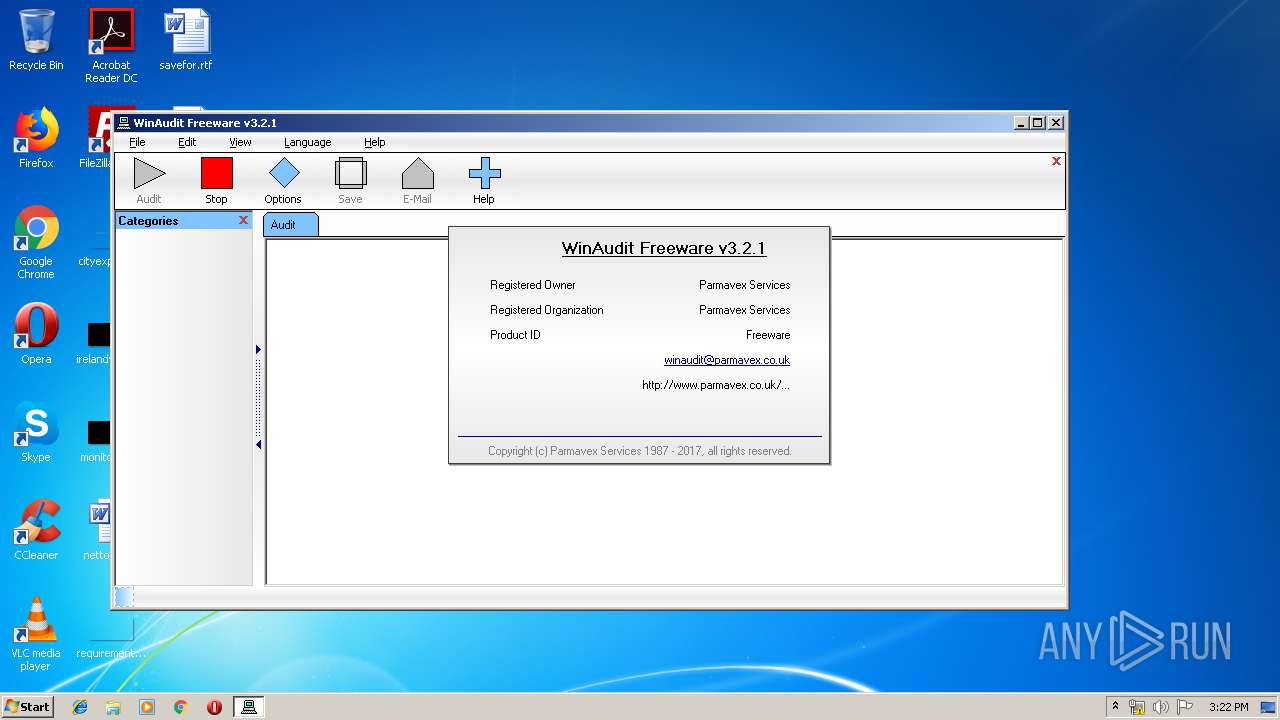The image size is (1280, 720).
Task: Click the volume speaker tray icon
Action: (x=1160, y=707)
